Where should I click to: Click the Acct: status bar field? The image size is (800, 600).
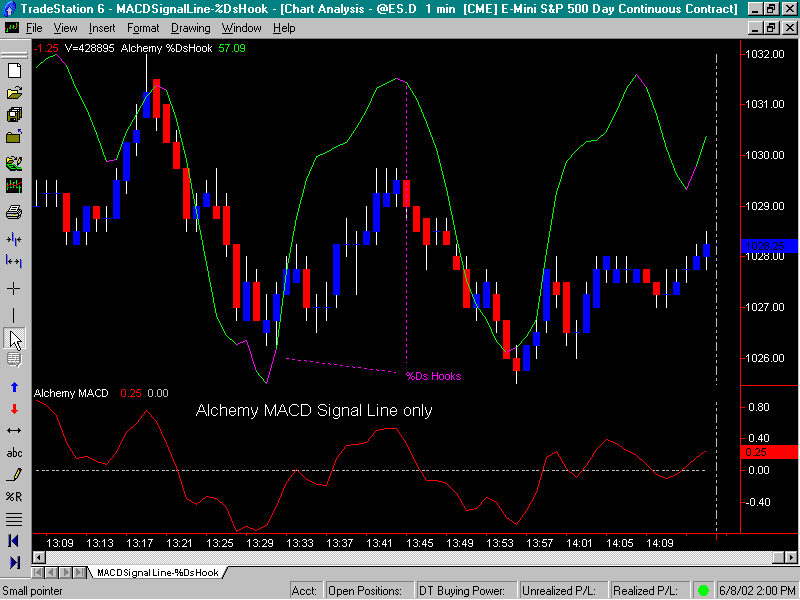coord(306,591)
